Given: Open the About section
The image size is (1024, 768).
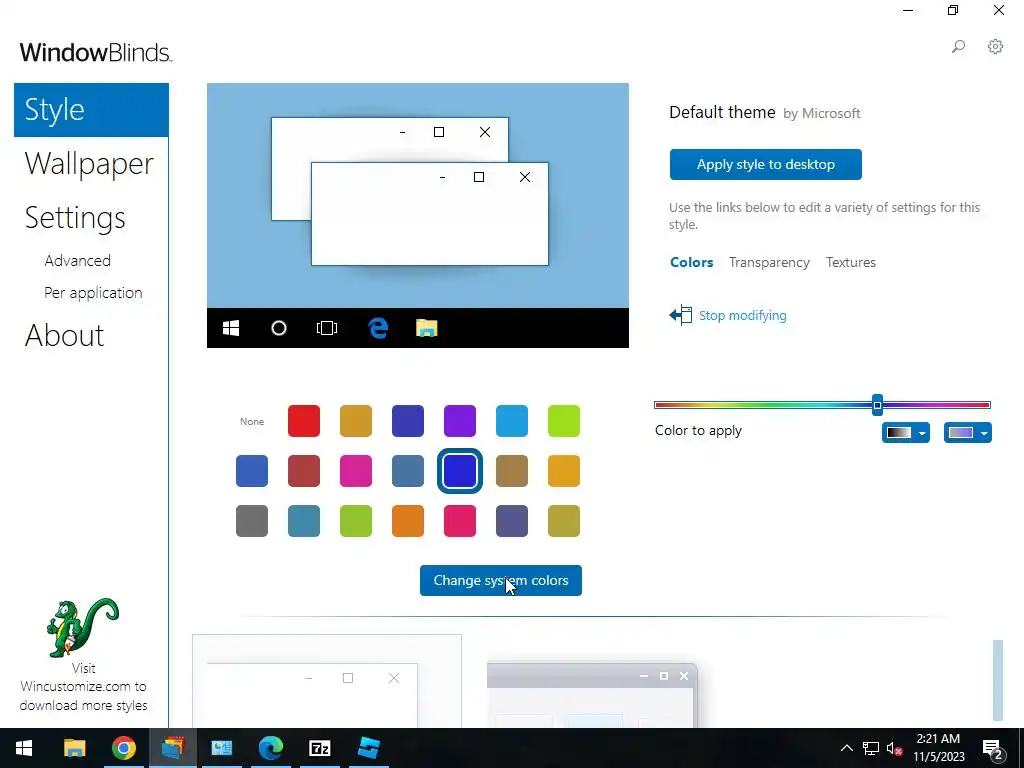Looking at the screenshot, I should point(64,336).
